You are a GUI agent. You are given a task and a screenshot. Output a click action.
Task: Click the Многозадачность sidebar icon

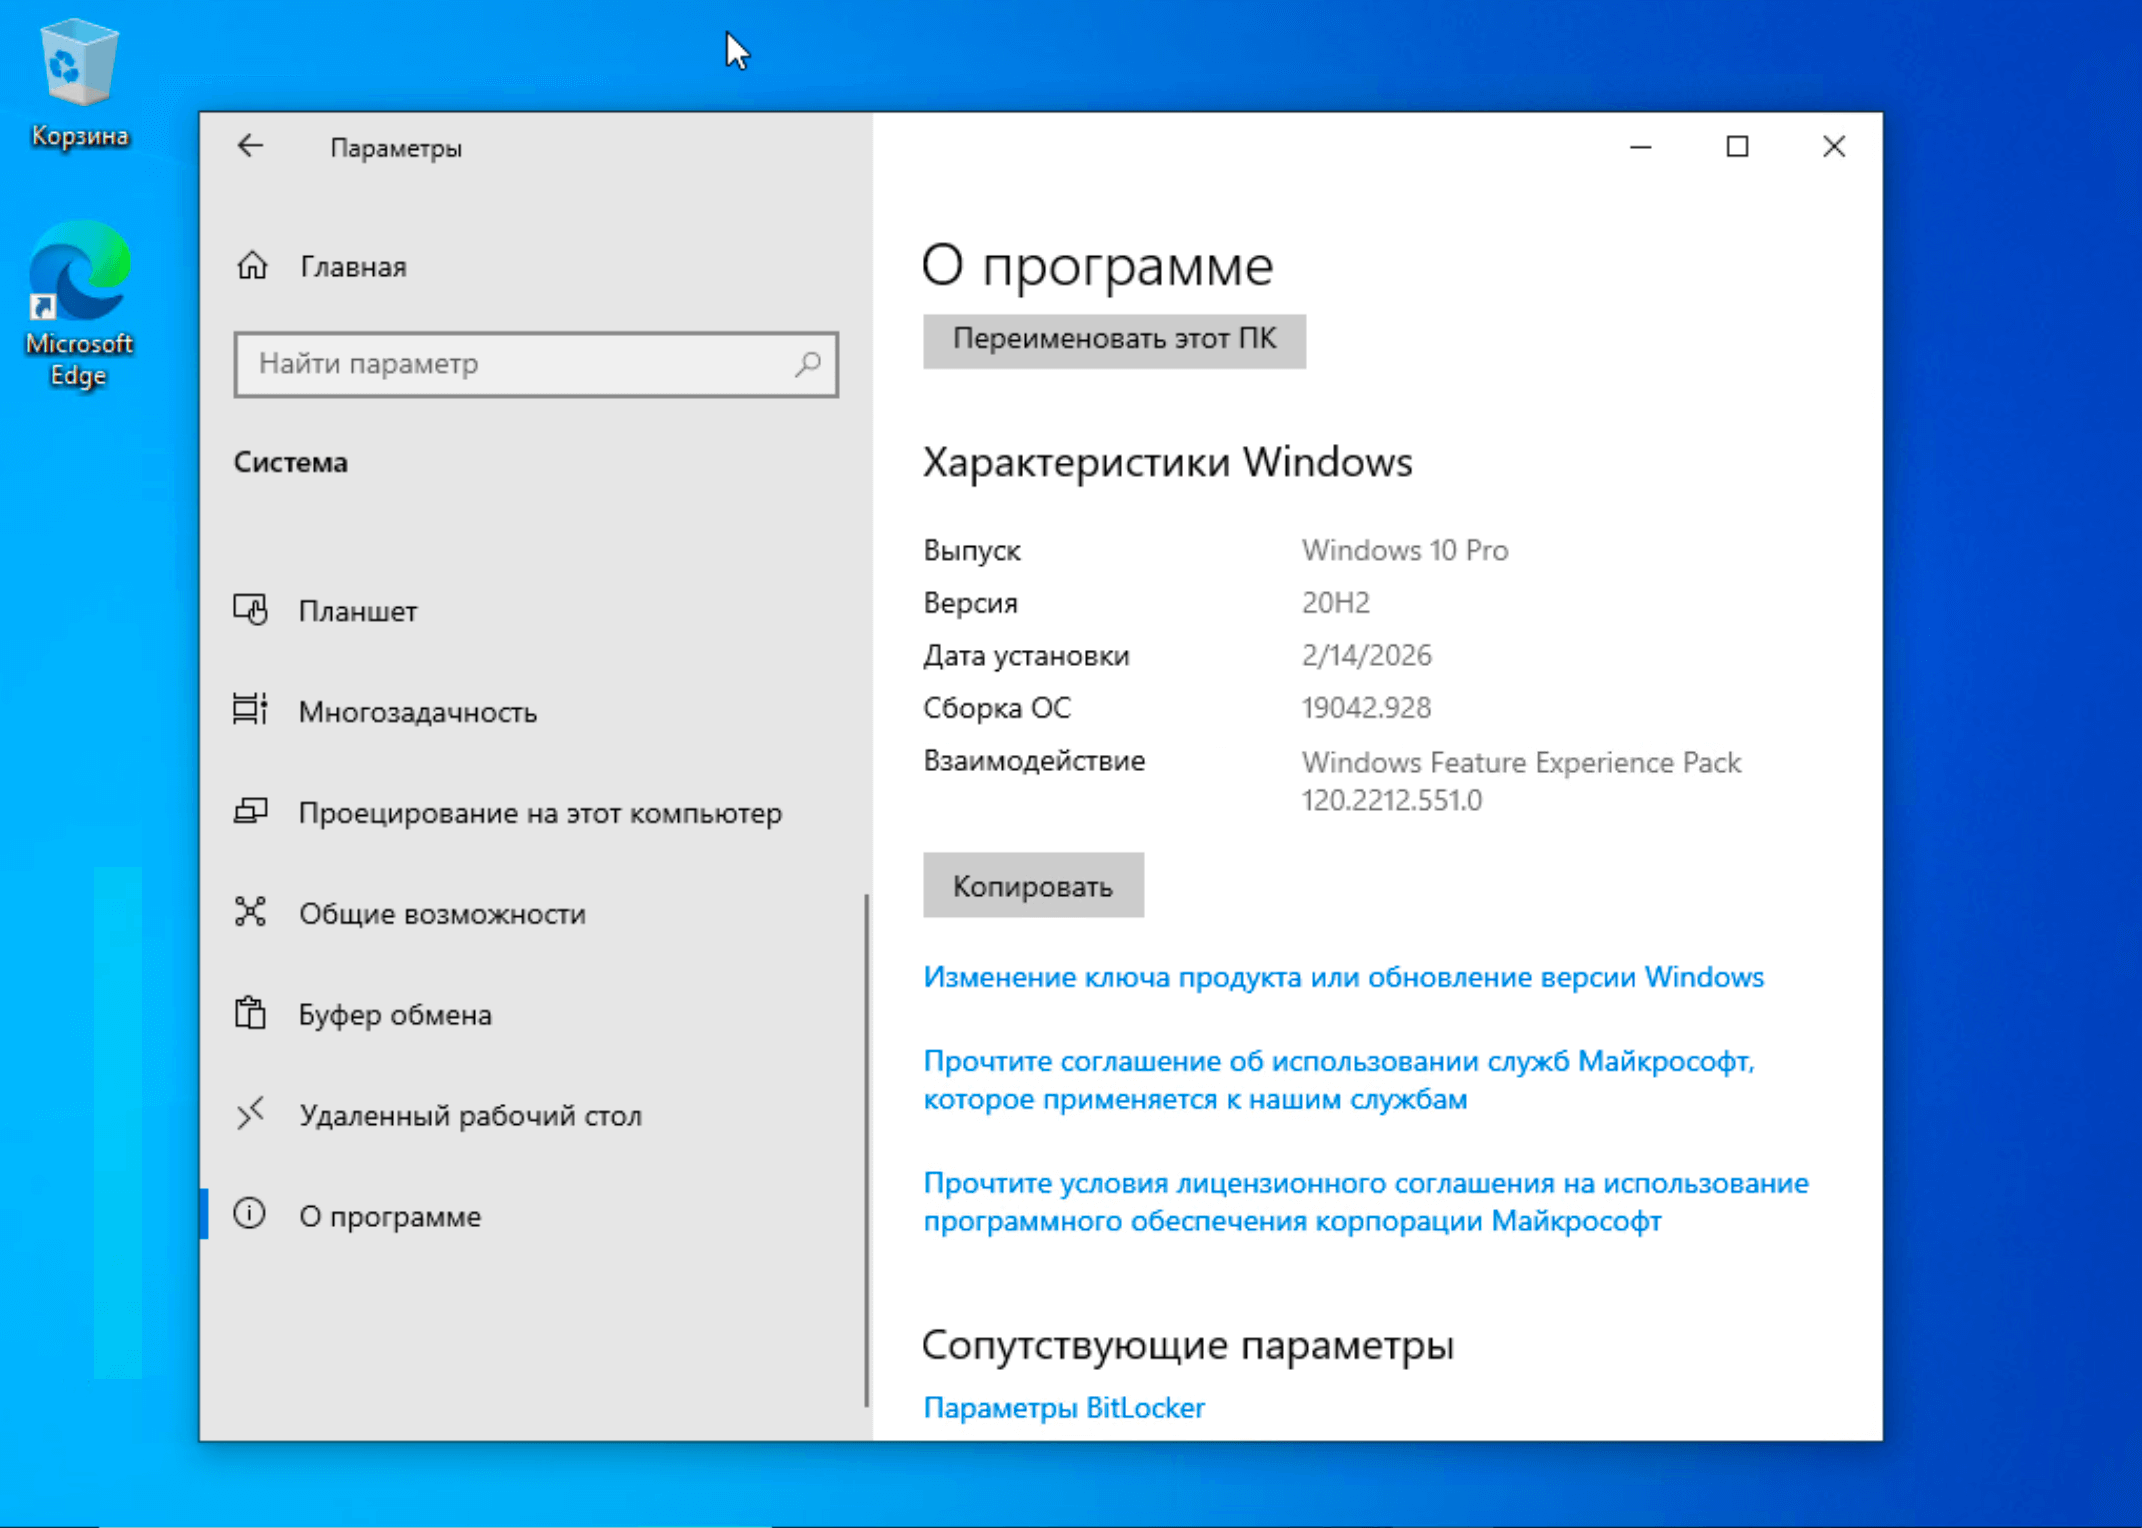click(250, 710)
